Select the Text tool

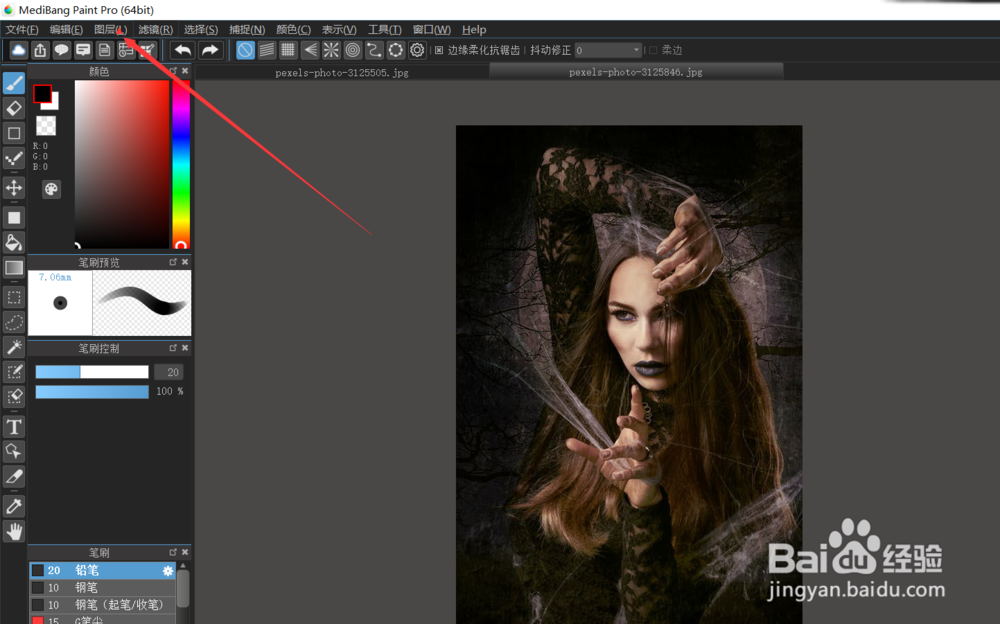tap(14, 427)
